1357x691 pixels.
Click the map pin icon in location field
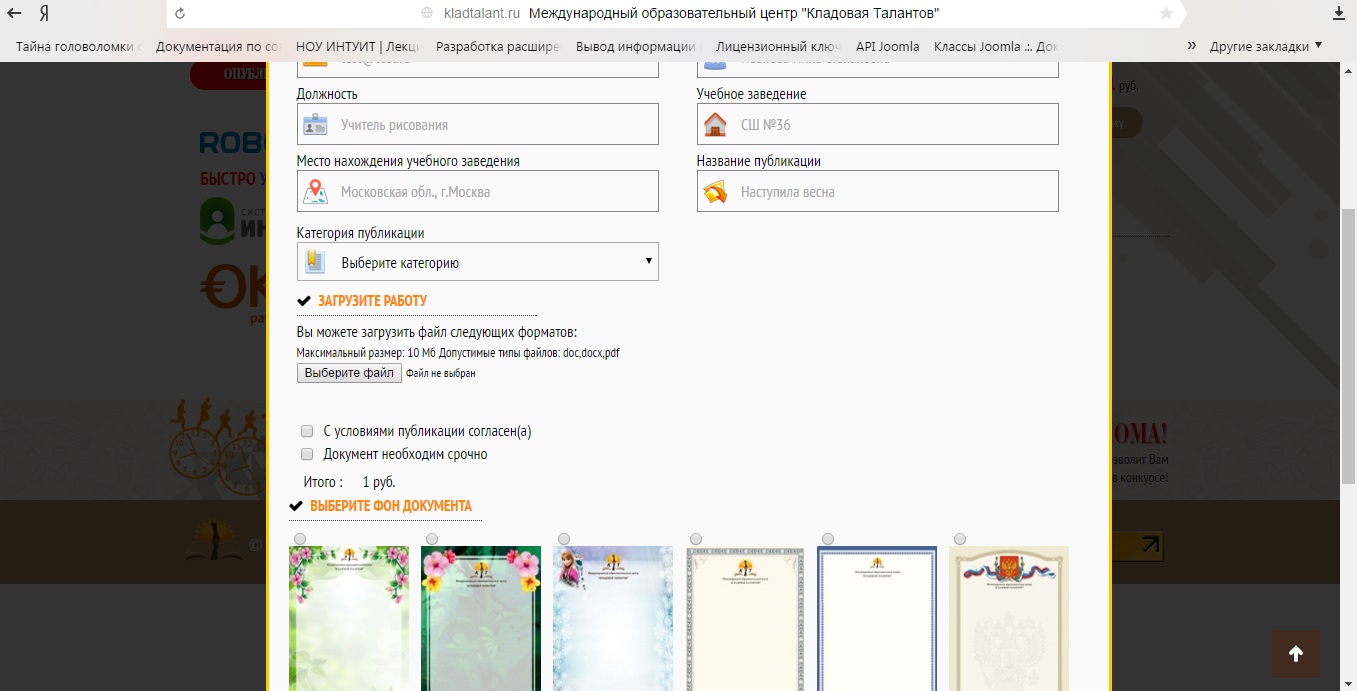click(315, 191)
